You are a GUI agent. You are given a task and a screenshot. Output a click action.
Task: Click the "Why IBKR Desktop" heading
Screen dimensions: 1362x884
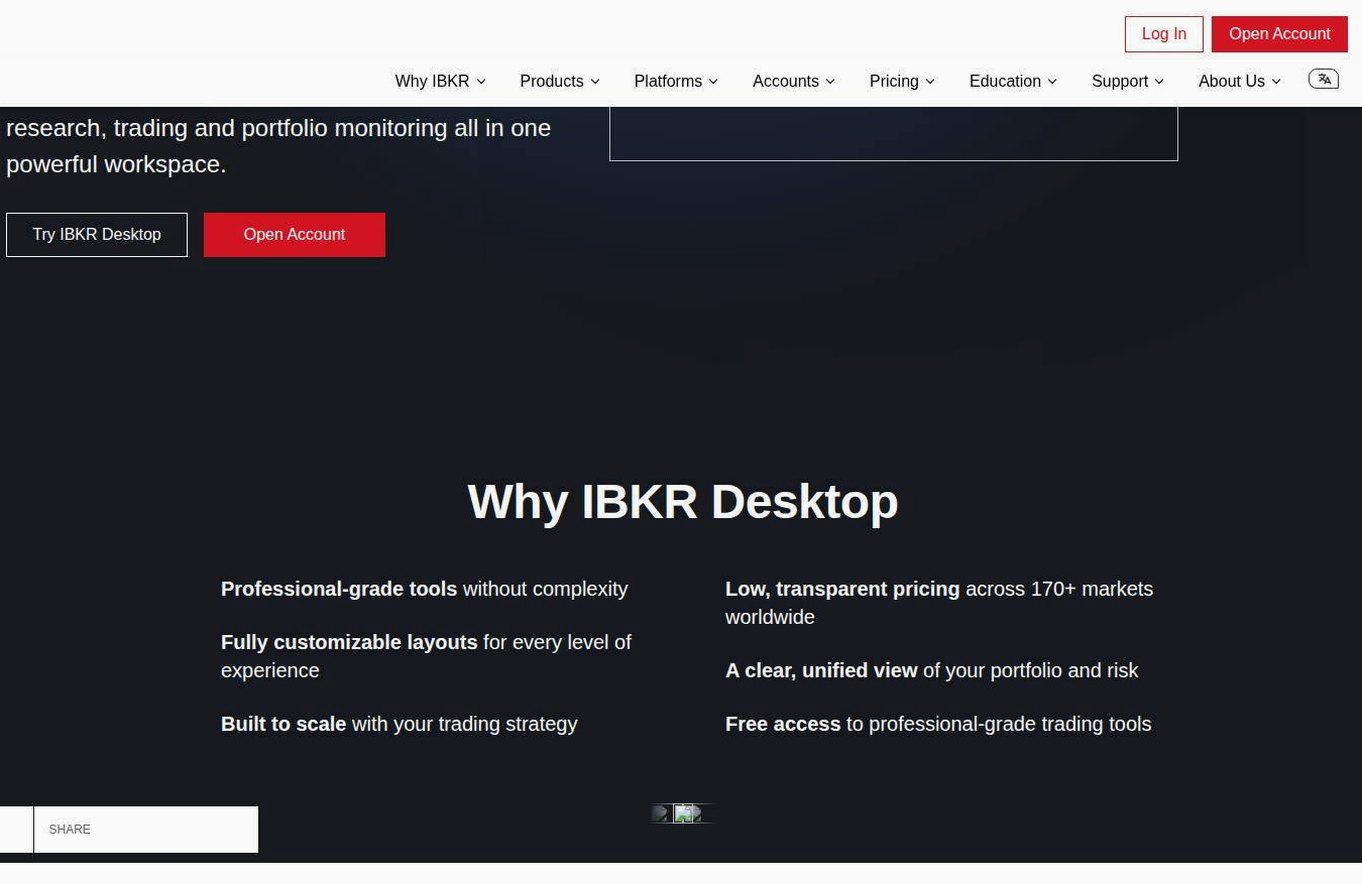tap(683, 501)
